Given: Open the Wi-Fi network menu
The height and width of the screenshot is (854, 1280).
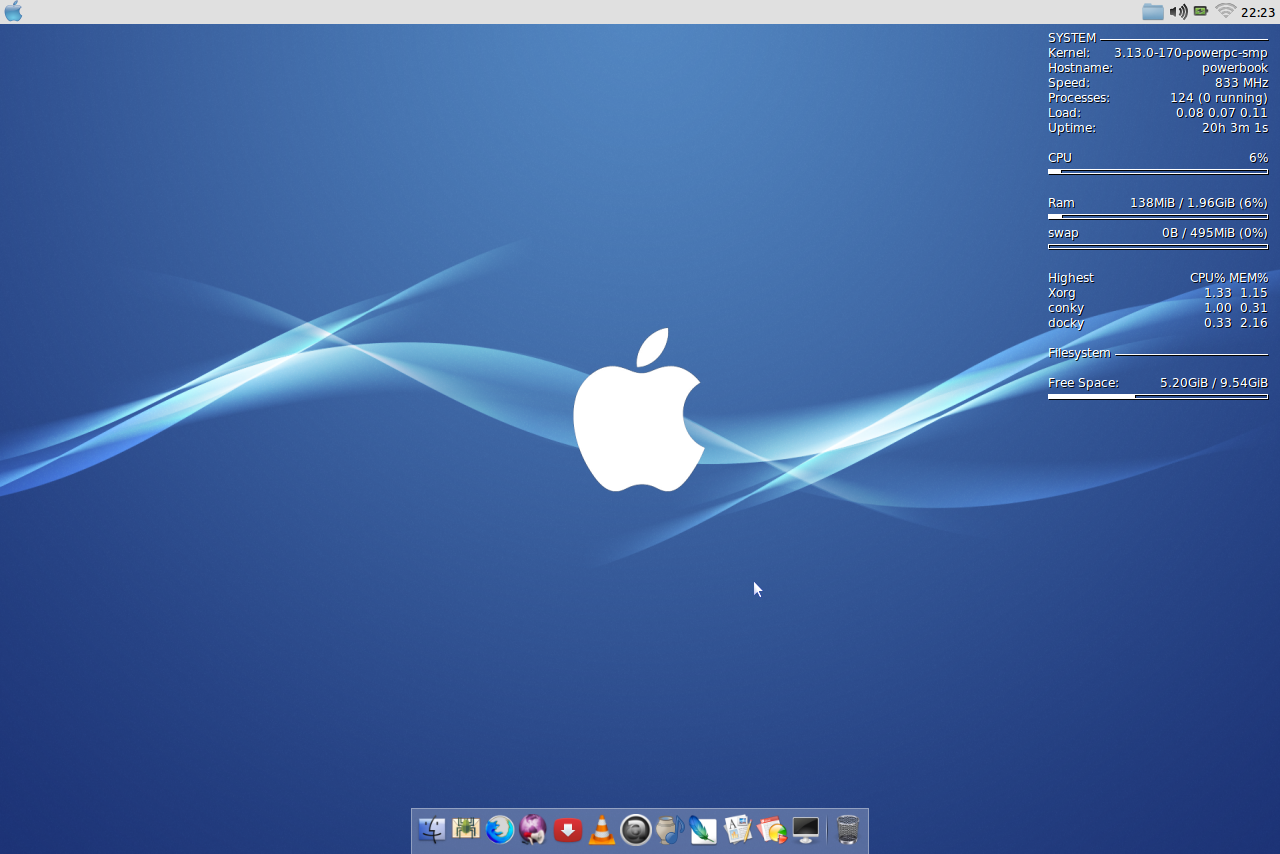Looking at the screenshot, I should click(1226, 12).
